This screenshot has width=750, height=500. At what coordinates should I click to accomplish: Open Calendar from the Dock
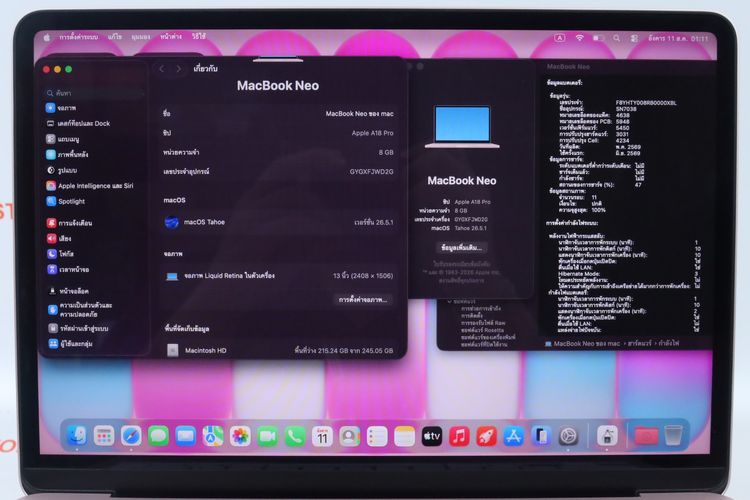(x=322, y=436)
